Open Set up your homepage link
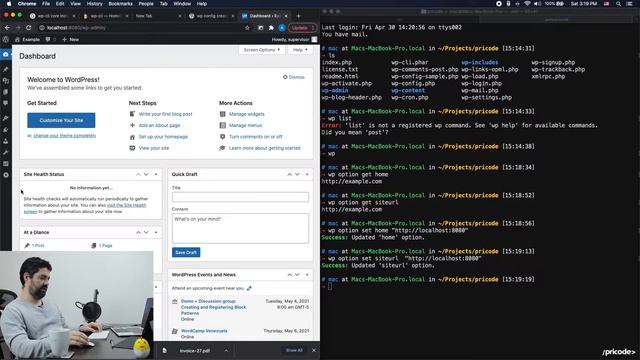 (163, 137)
